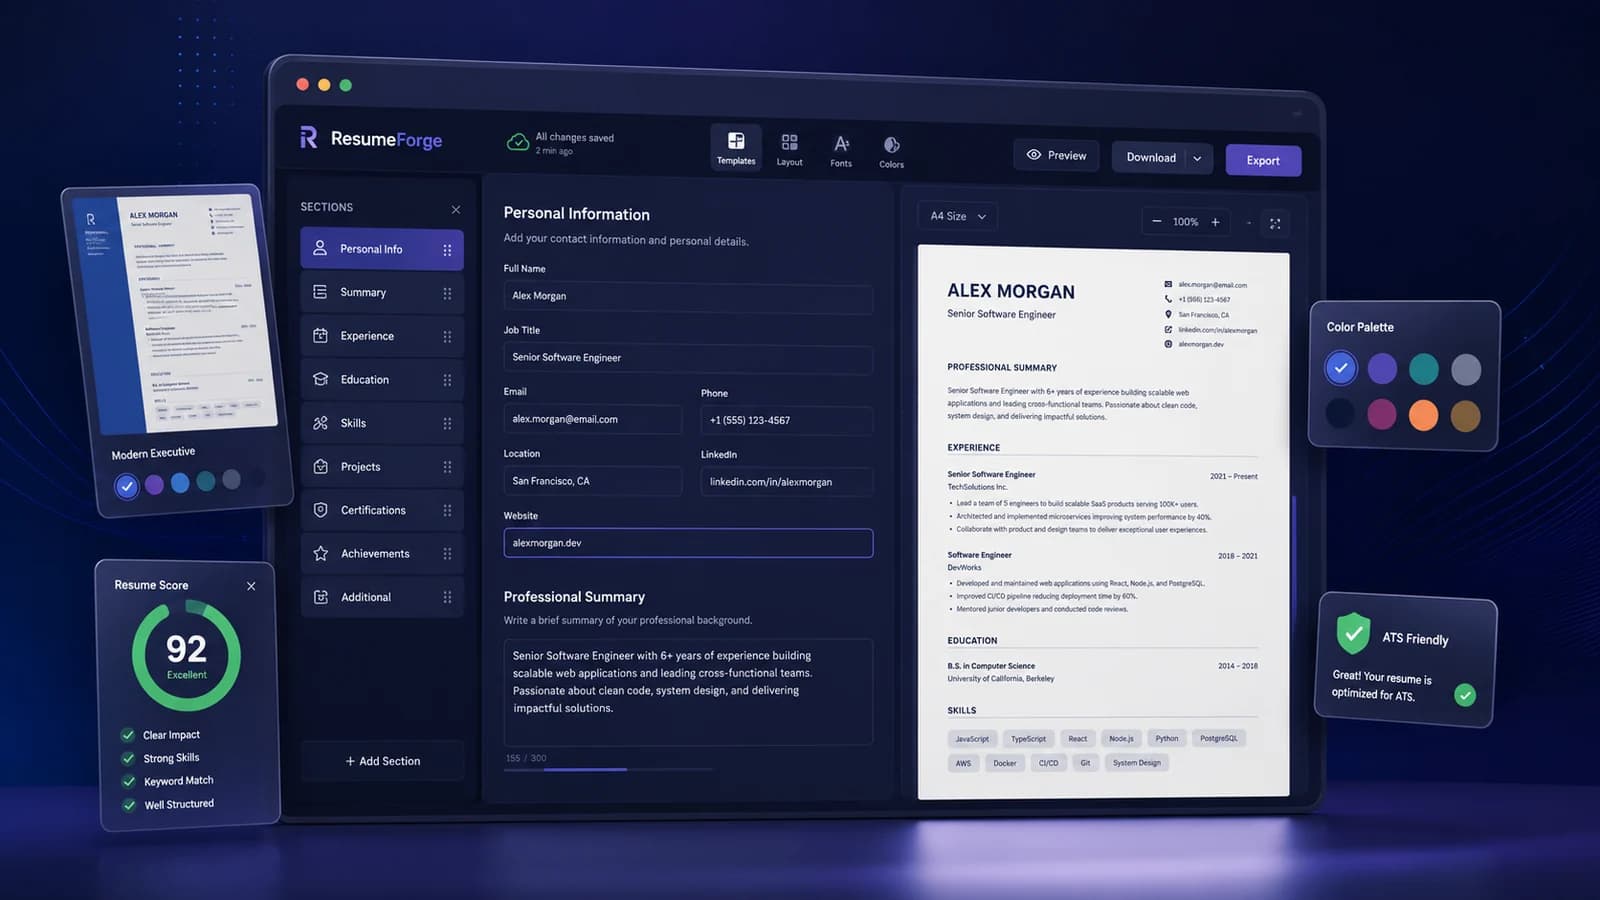Select the Projects section
Image resolution: width=1600 pixels, height=900 pixels.
tap(382, 466)
